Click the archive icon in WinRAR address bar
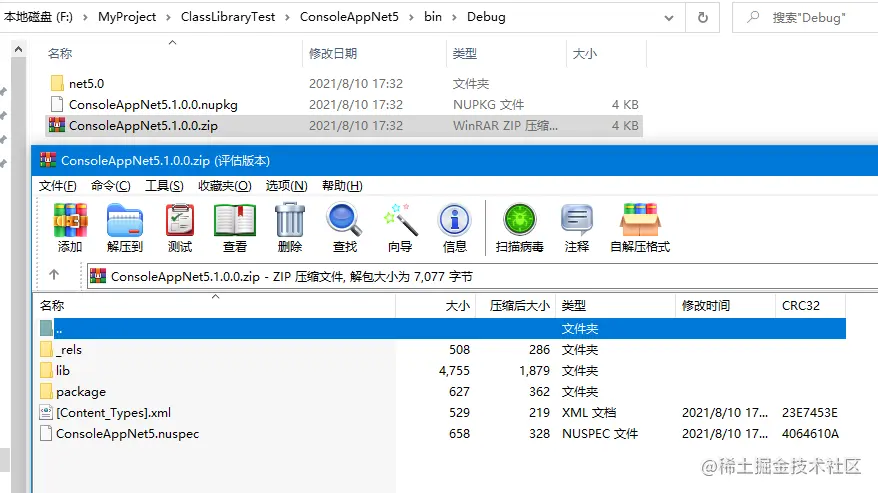878x493 pixels. click(98, 276)
